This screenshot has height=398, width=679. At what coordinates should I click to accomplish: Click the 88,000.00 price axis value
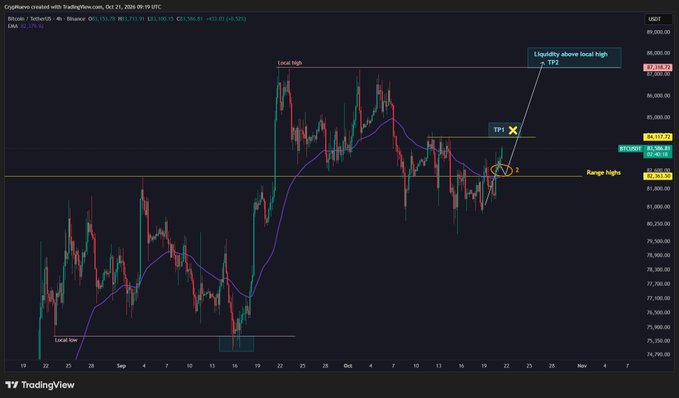(x=658, y=53)
